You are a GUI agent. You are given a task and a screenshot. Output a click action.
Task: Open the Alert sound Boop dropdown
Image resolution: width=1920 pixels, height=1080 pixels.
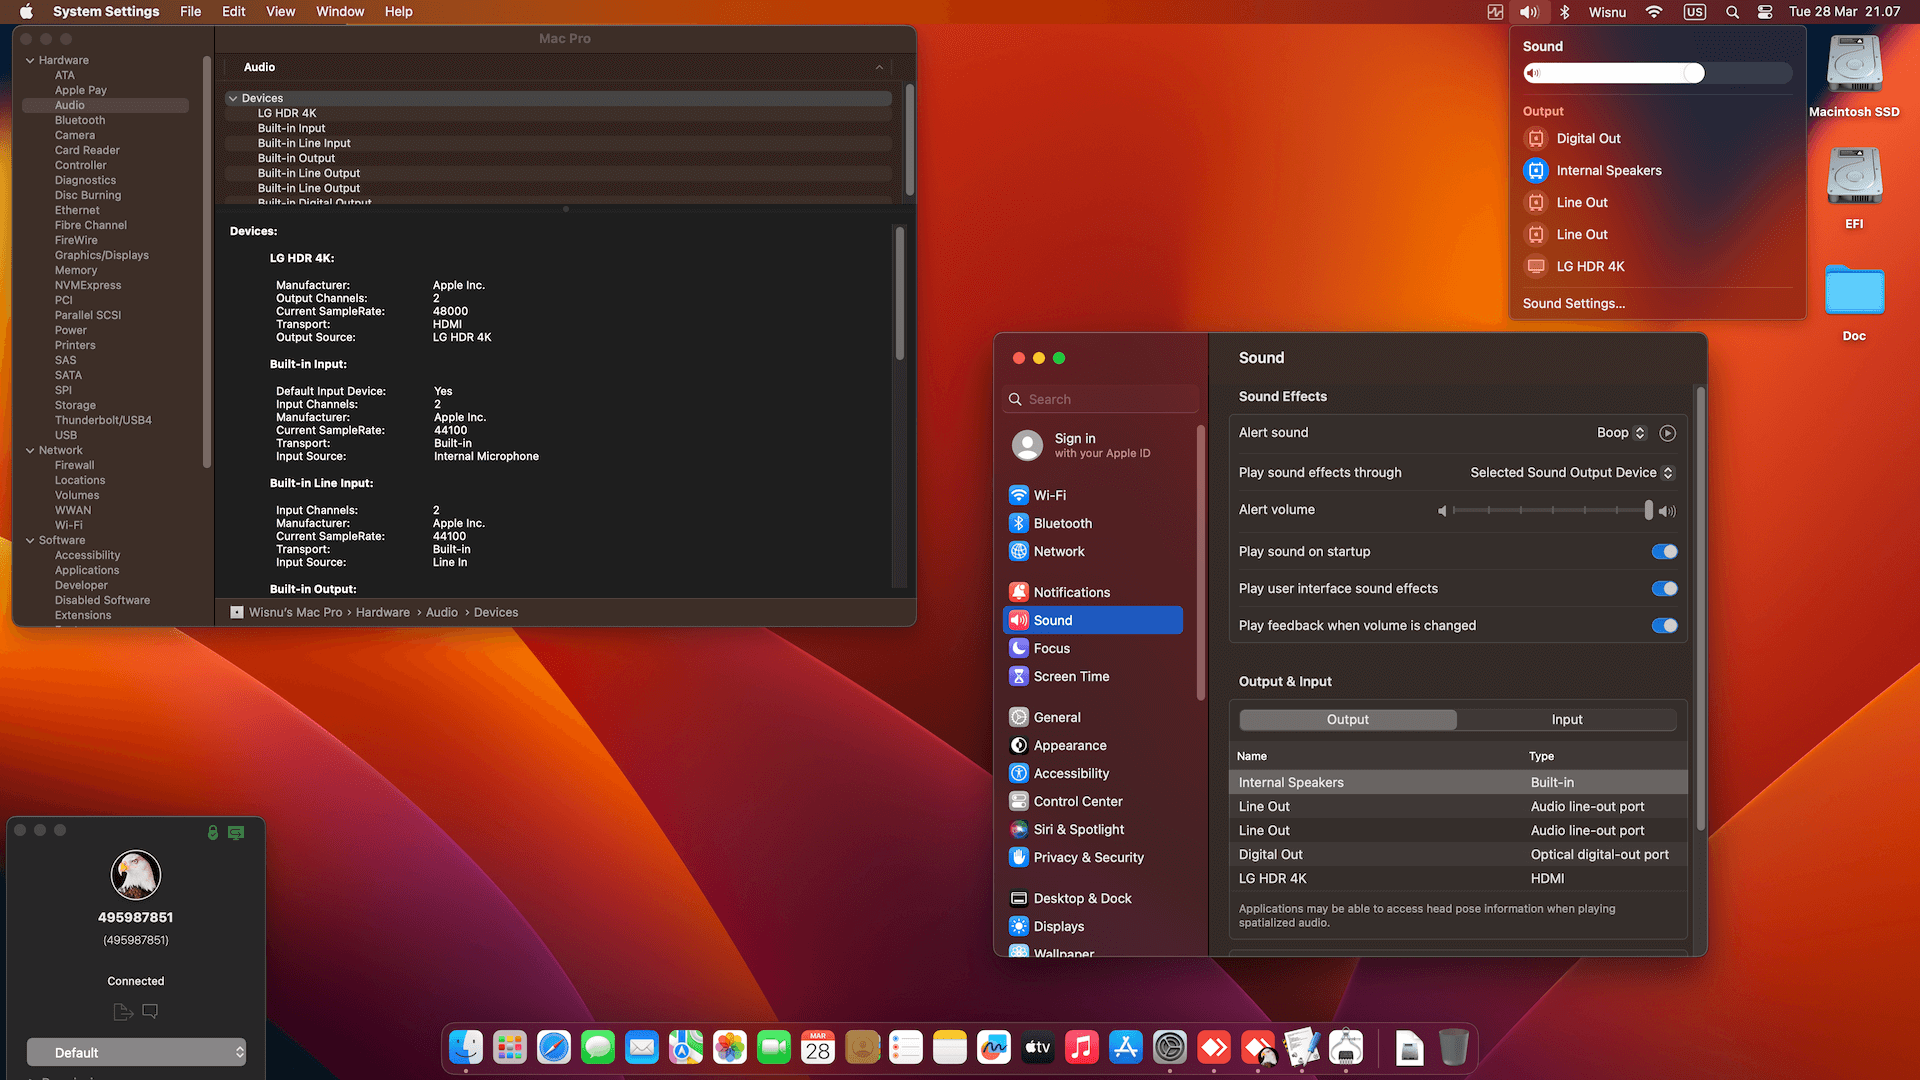1621,433
